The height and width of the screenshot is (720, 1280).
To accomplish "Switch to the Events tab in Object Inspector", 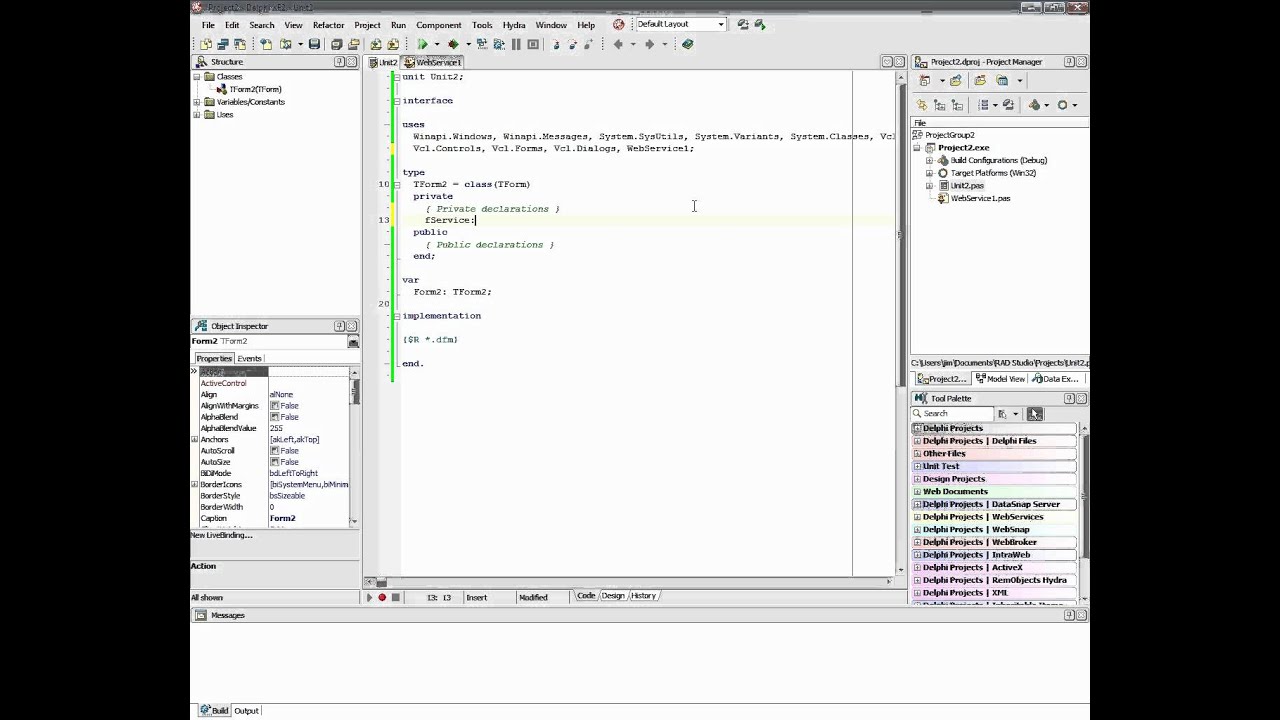I will [x=249, y=358].
